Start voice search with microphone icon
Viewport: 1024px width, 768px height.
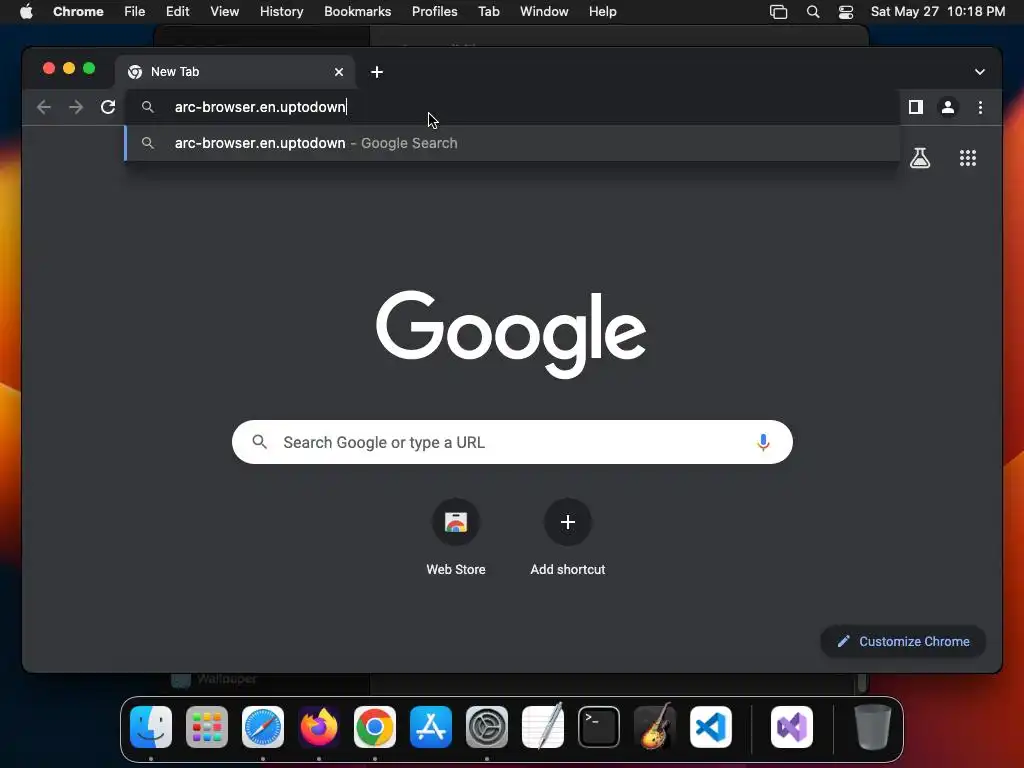(763, 442)
